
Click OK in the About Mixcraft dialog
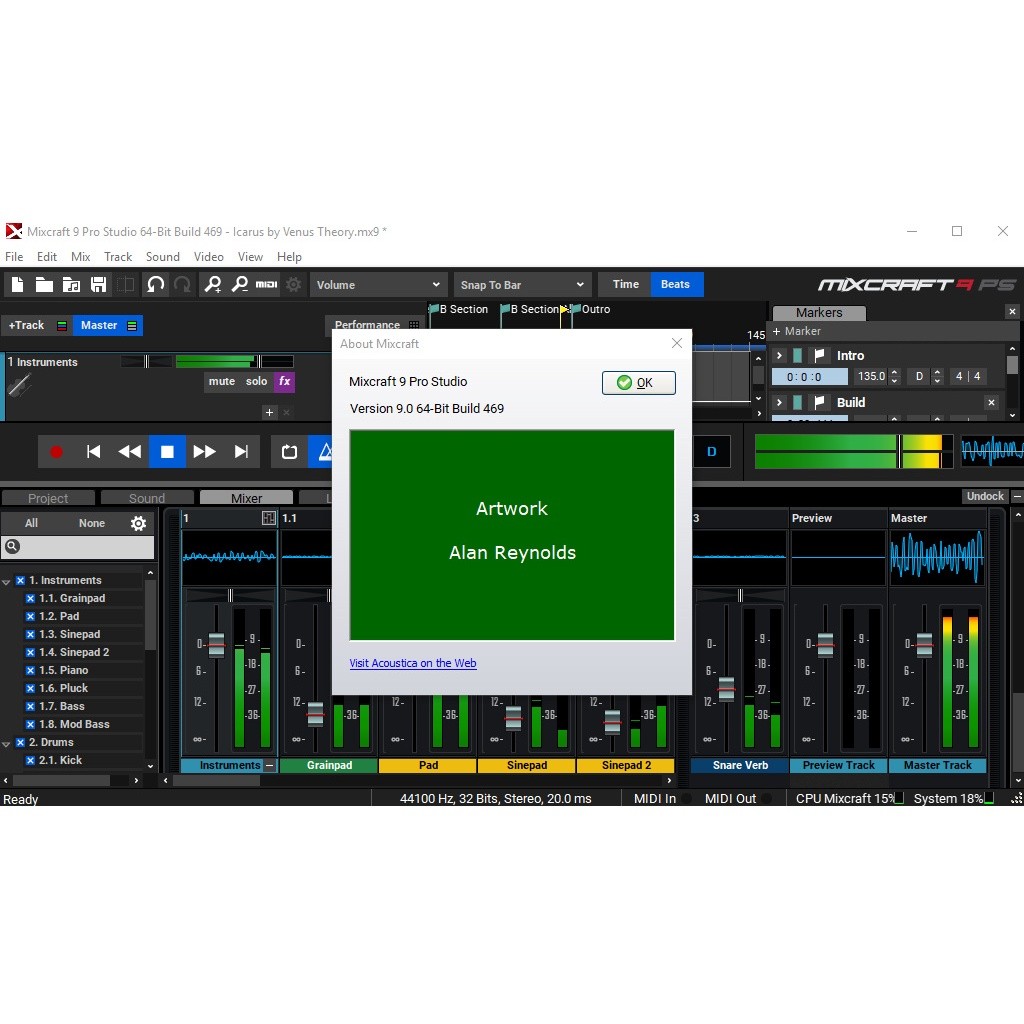click(x=638, y=382)
